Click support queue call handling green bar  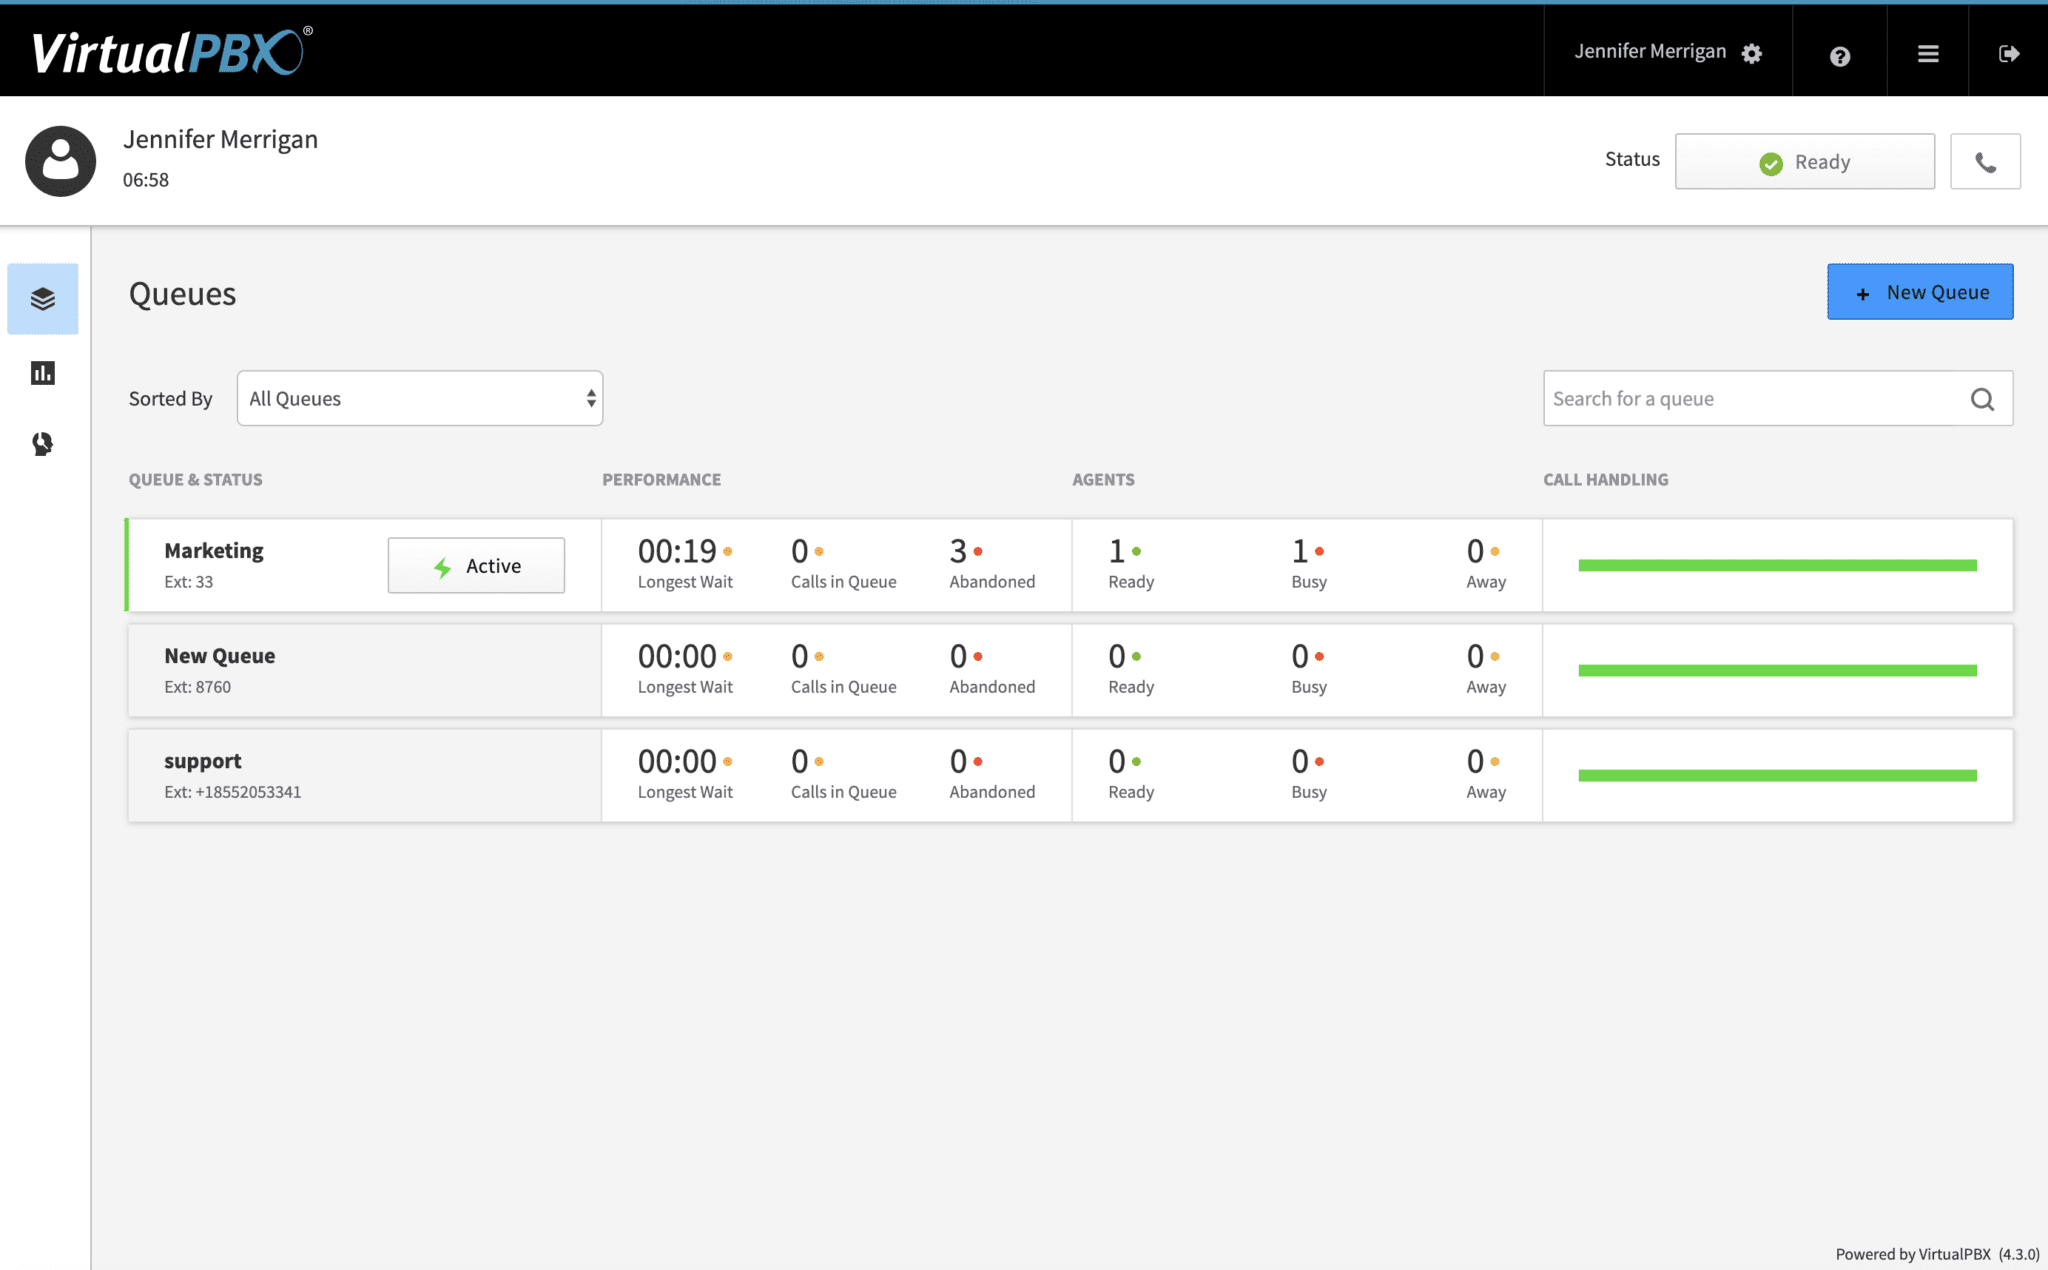(1777, 776)
